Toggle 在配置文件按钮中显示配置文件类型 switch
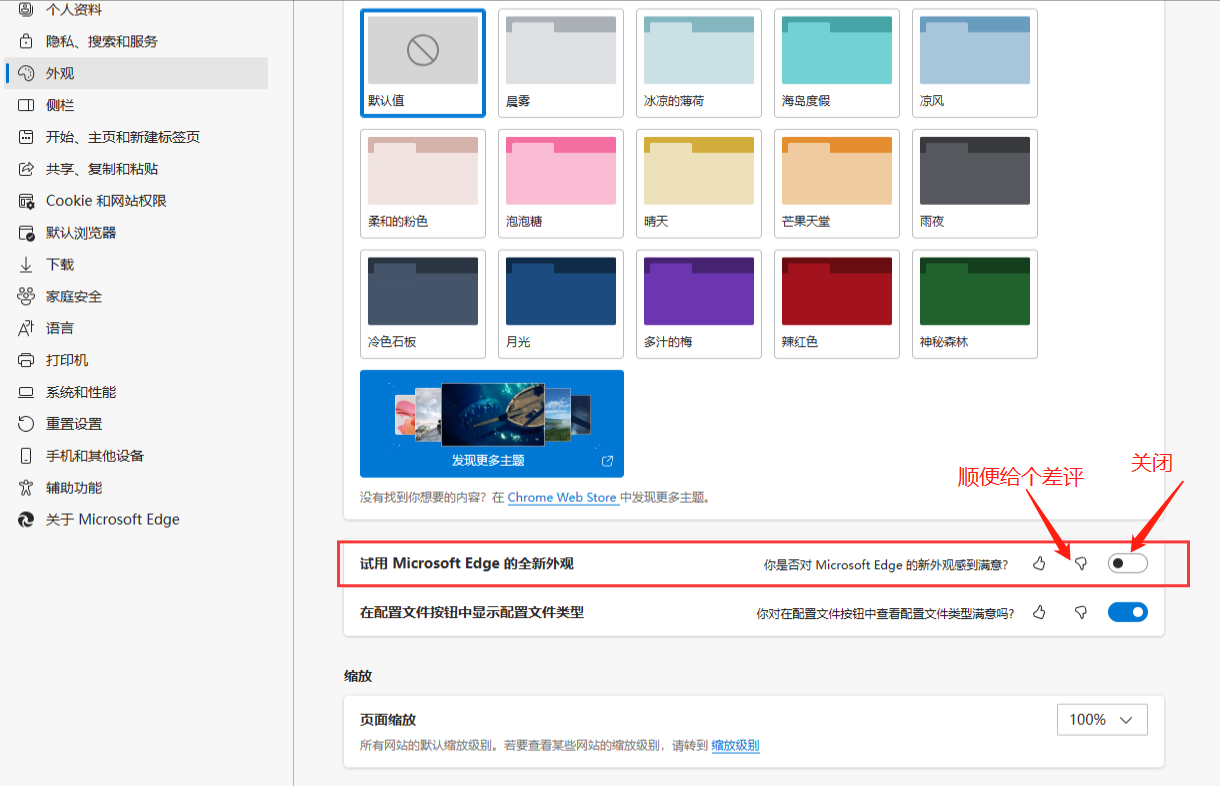The width and height of the screenshot is (1220, 786). [x=1128, y=612]
